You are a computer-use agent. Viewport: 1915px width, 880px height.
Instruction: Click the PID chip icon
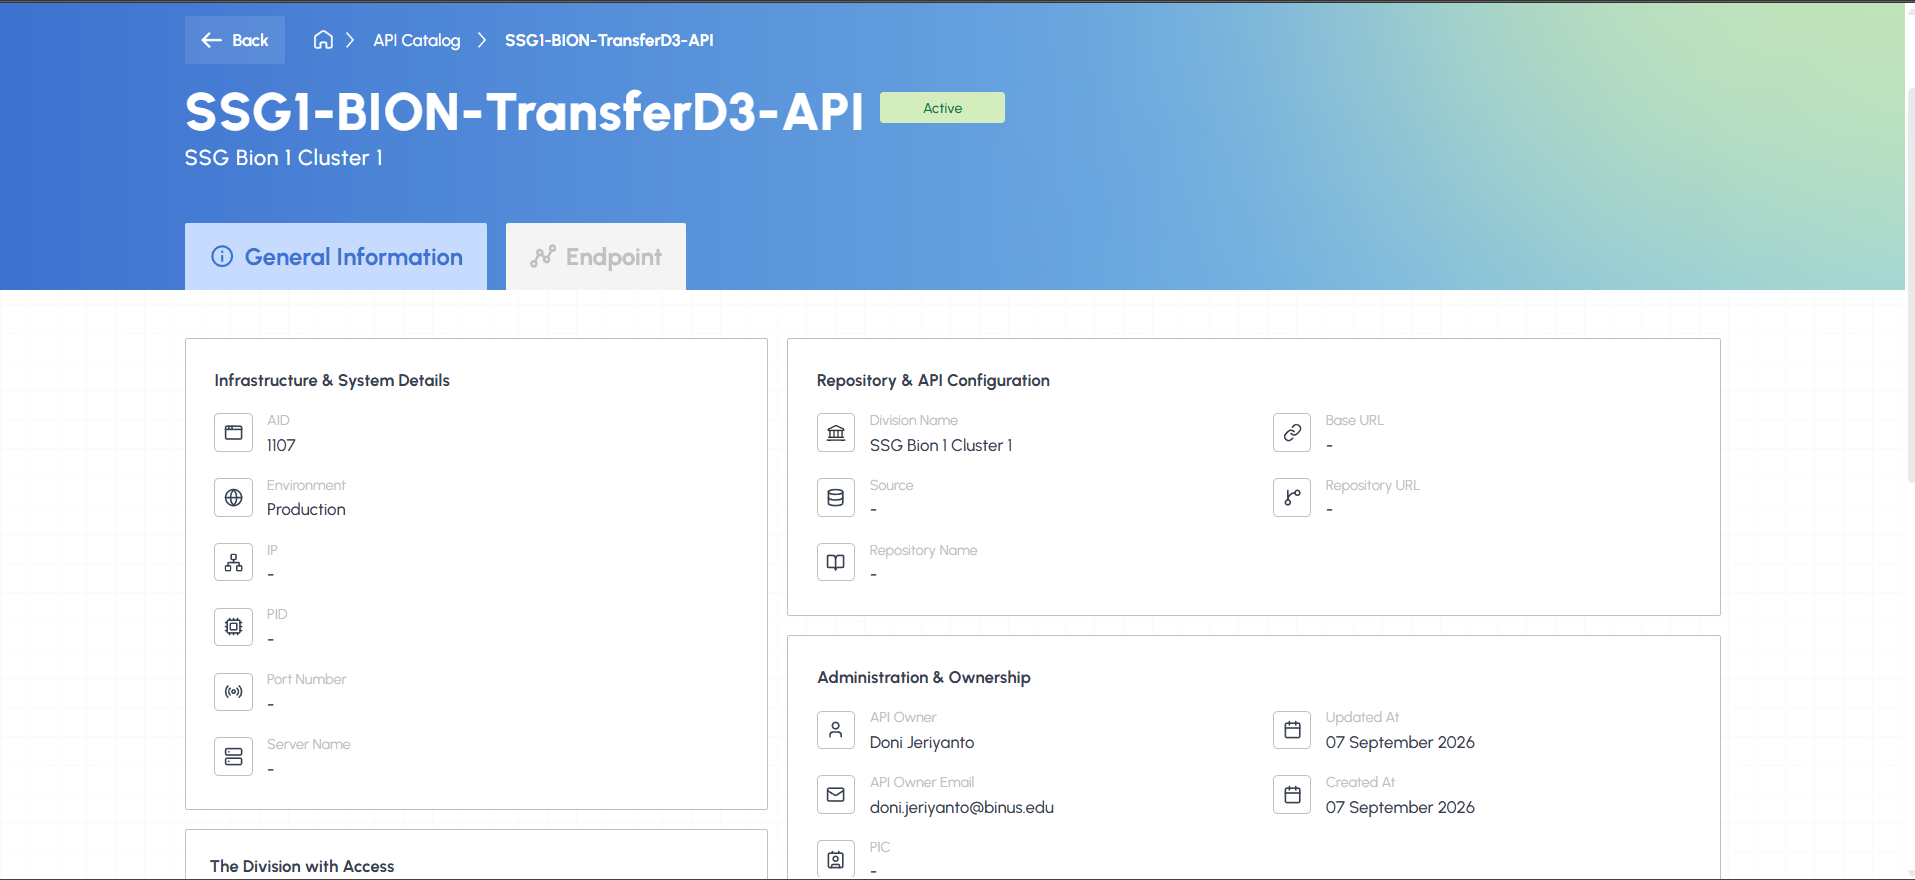click(x=233, y=627)
